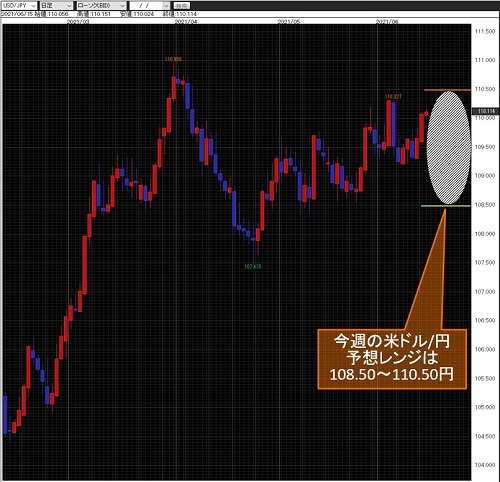Click the 105.000 price axis label
Image resolution: width=500 pixels, height=482 pixels.
tap(485, 407)
